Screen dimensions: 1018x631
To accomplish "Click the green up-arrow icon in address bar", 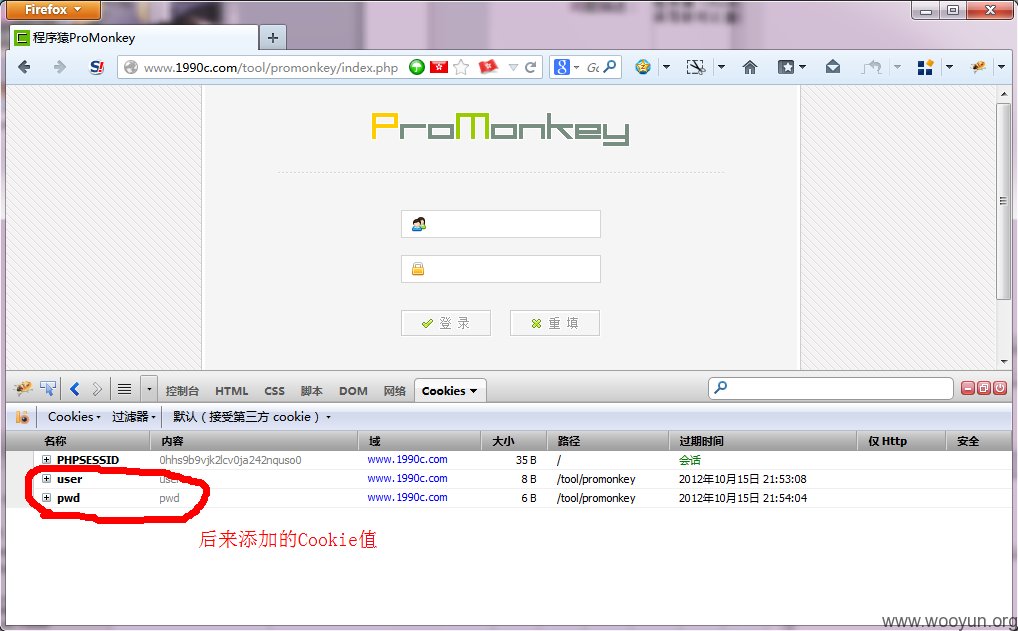I will [x=417, y=67].
